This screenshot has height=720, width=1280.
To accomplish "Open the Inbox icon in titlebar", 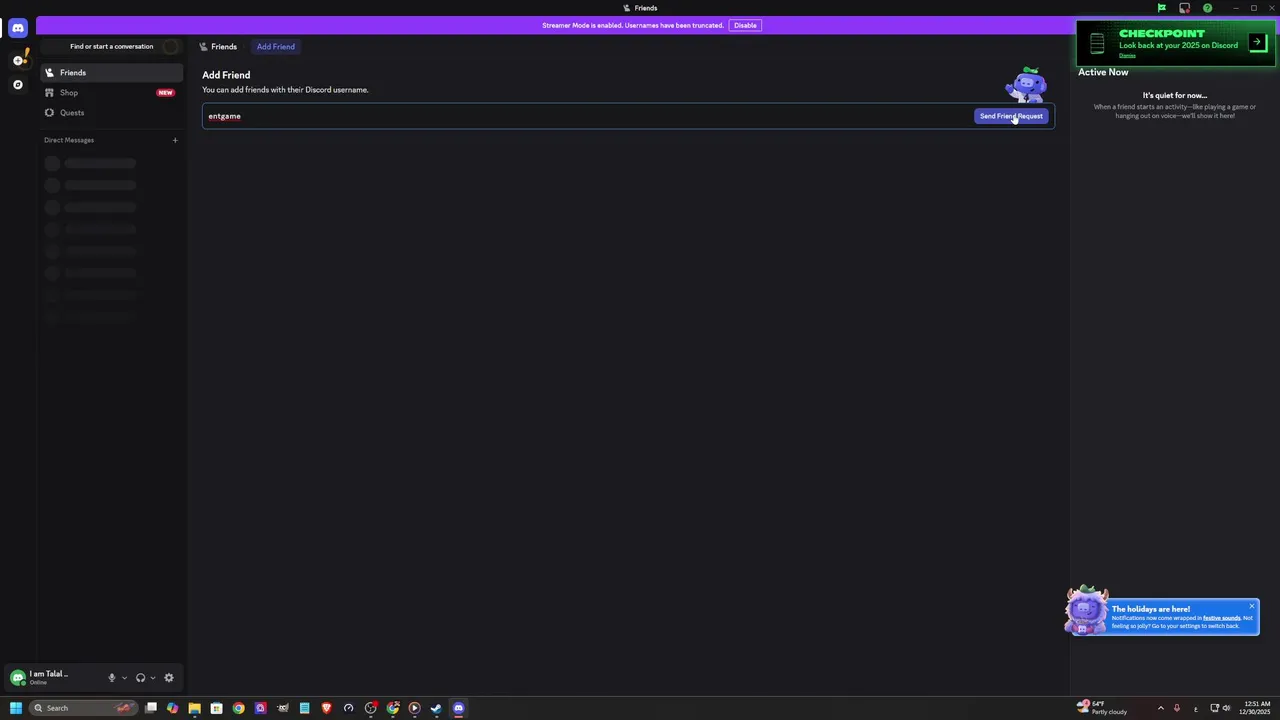I will click(1185, 8).
